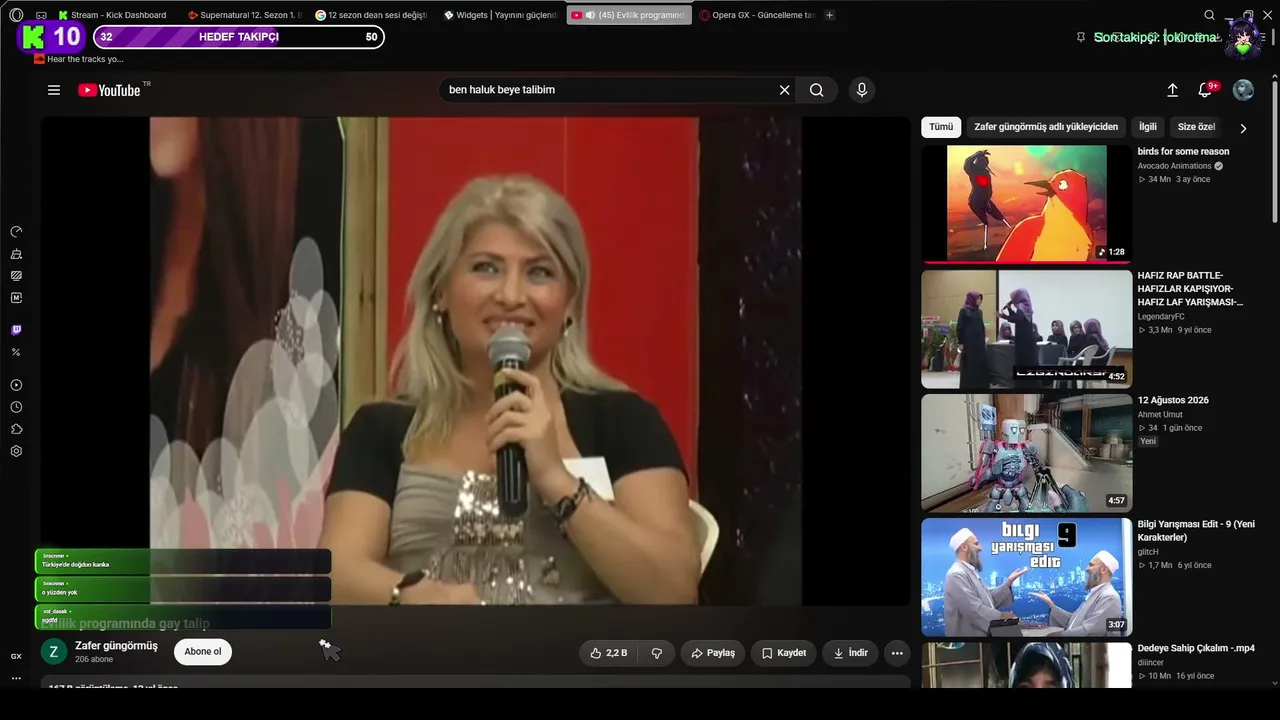Open Extensions puzzle icon in sidebar
The width and height of the screenshot is (1280, 720).
16,429
